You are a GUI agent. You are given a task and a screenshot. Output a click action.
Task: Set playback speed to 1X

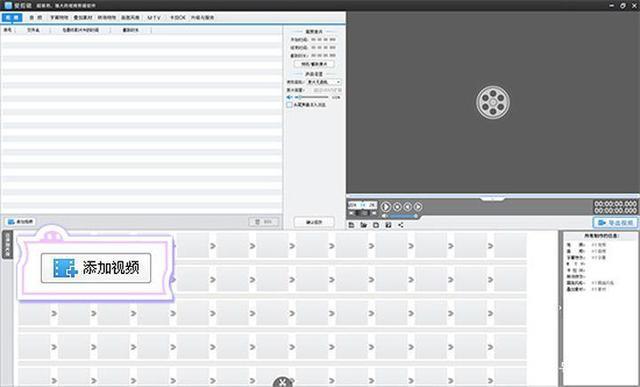363,205
